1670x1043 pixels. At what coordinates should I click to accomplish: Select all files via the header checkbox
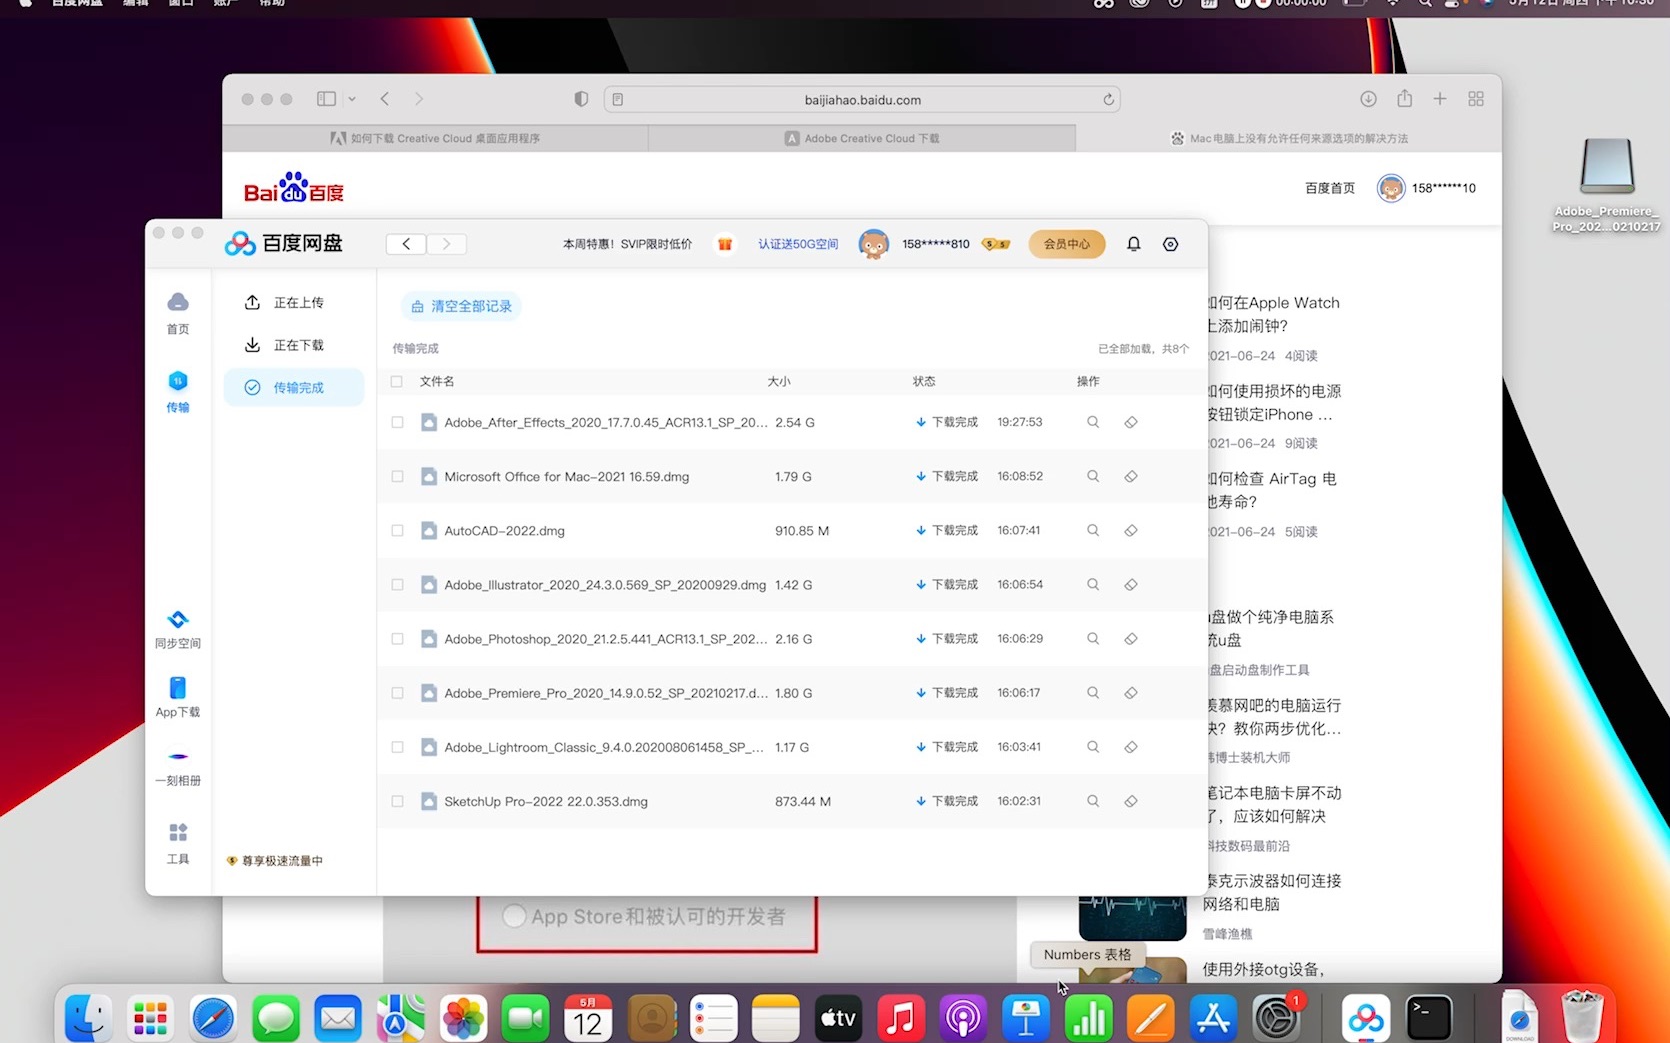(397, 381)
